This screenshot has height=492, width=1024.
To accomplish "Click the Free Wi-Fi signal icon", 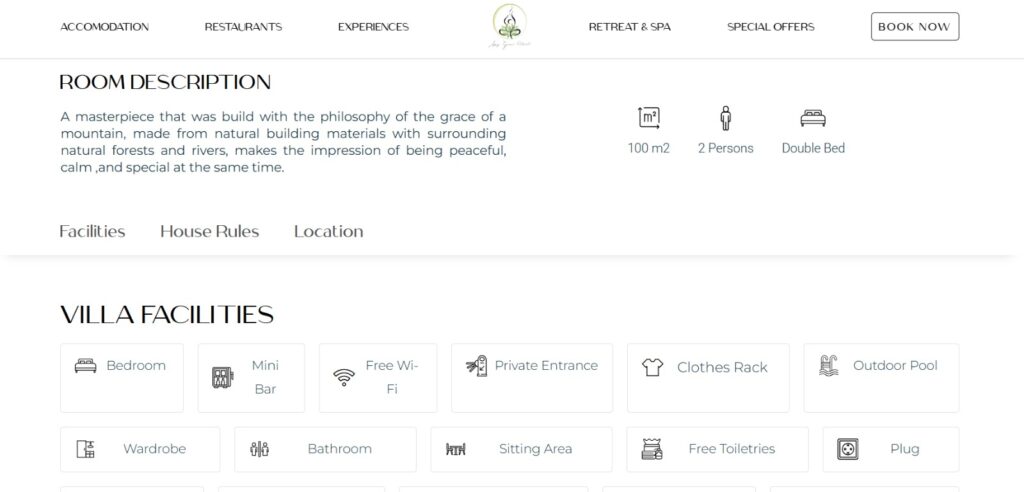I will coord(344,377).
